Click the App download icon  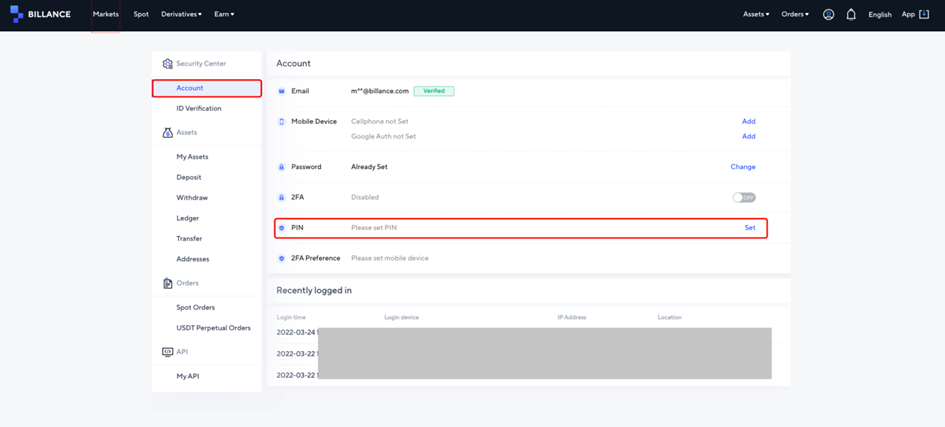(923, 15)
